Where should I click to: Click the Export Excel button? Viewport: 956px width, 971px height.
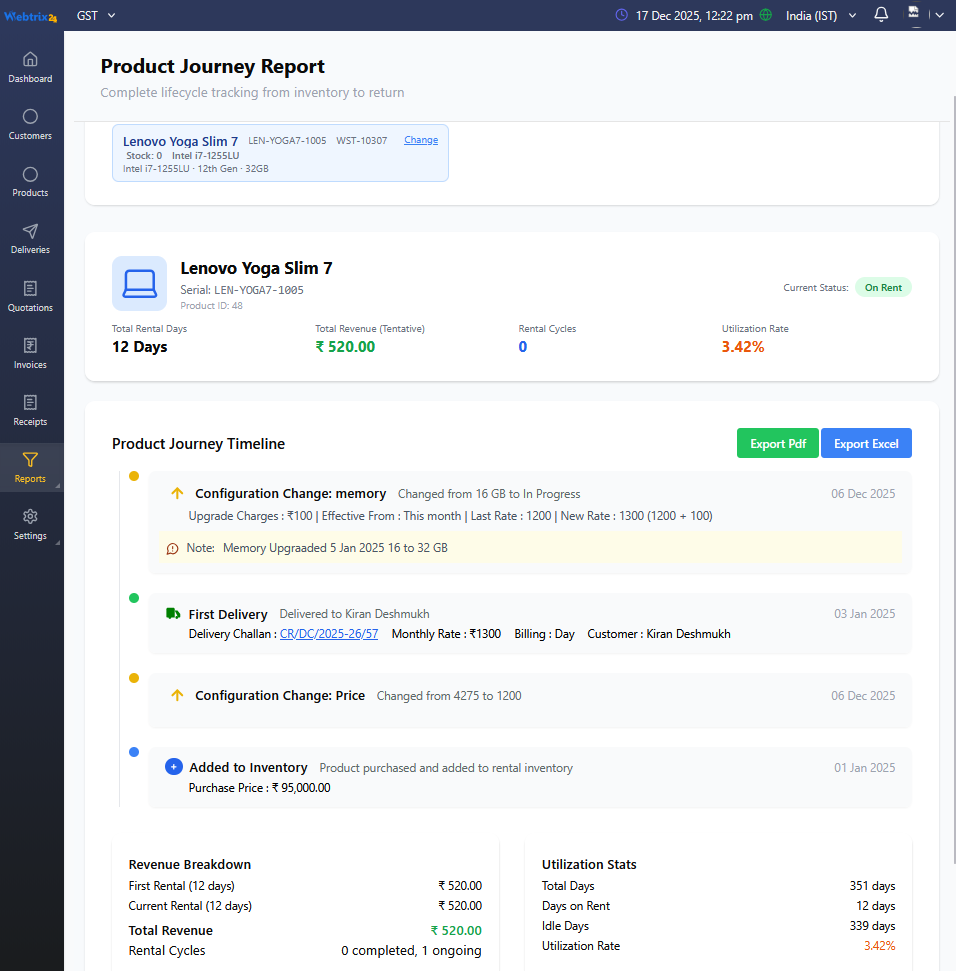tap(866, 444)
